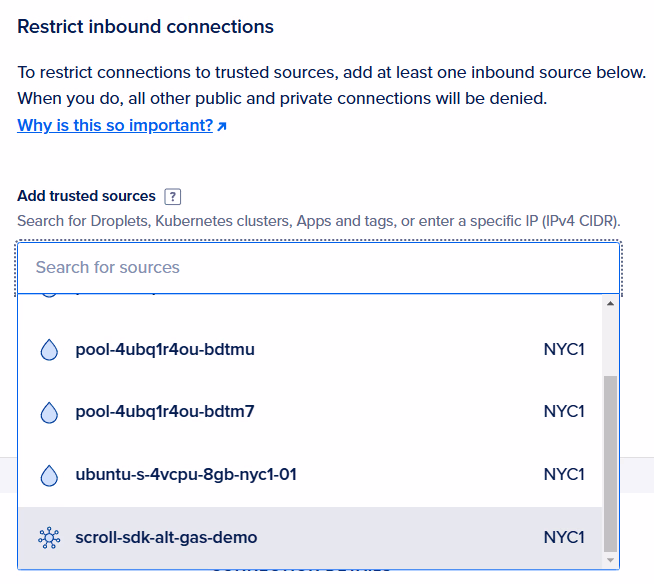Click the droplet icon for ubuntu-s-4vcpu-8gb-nyc1-01
Viewport: 654px width, 584px height.
(49, 474)
